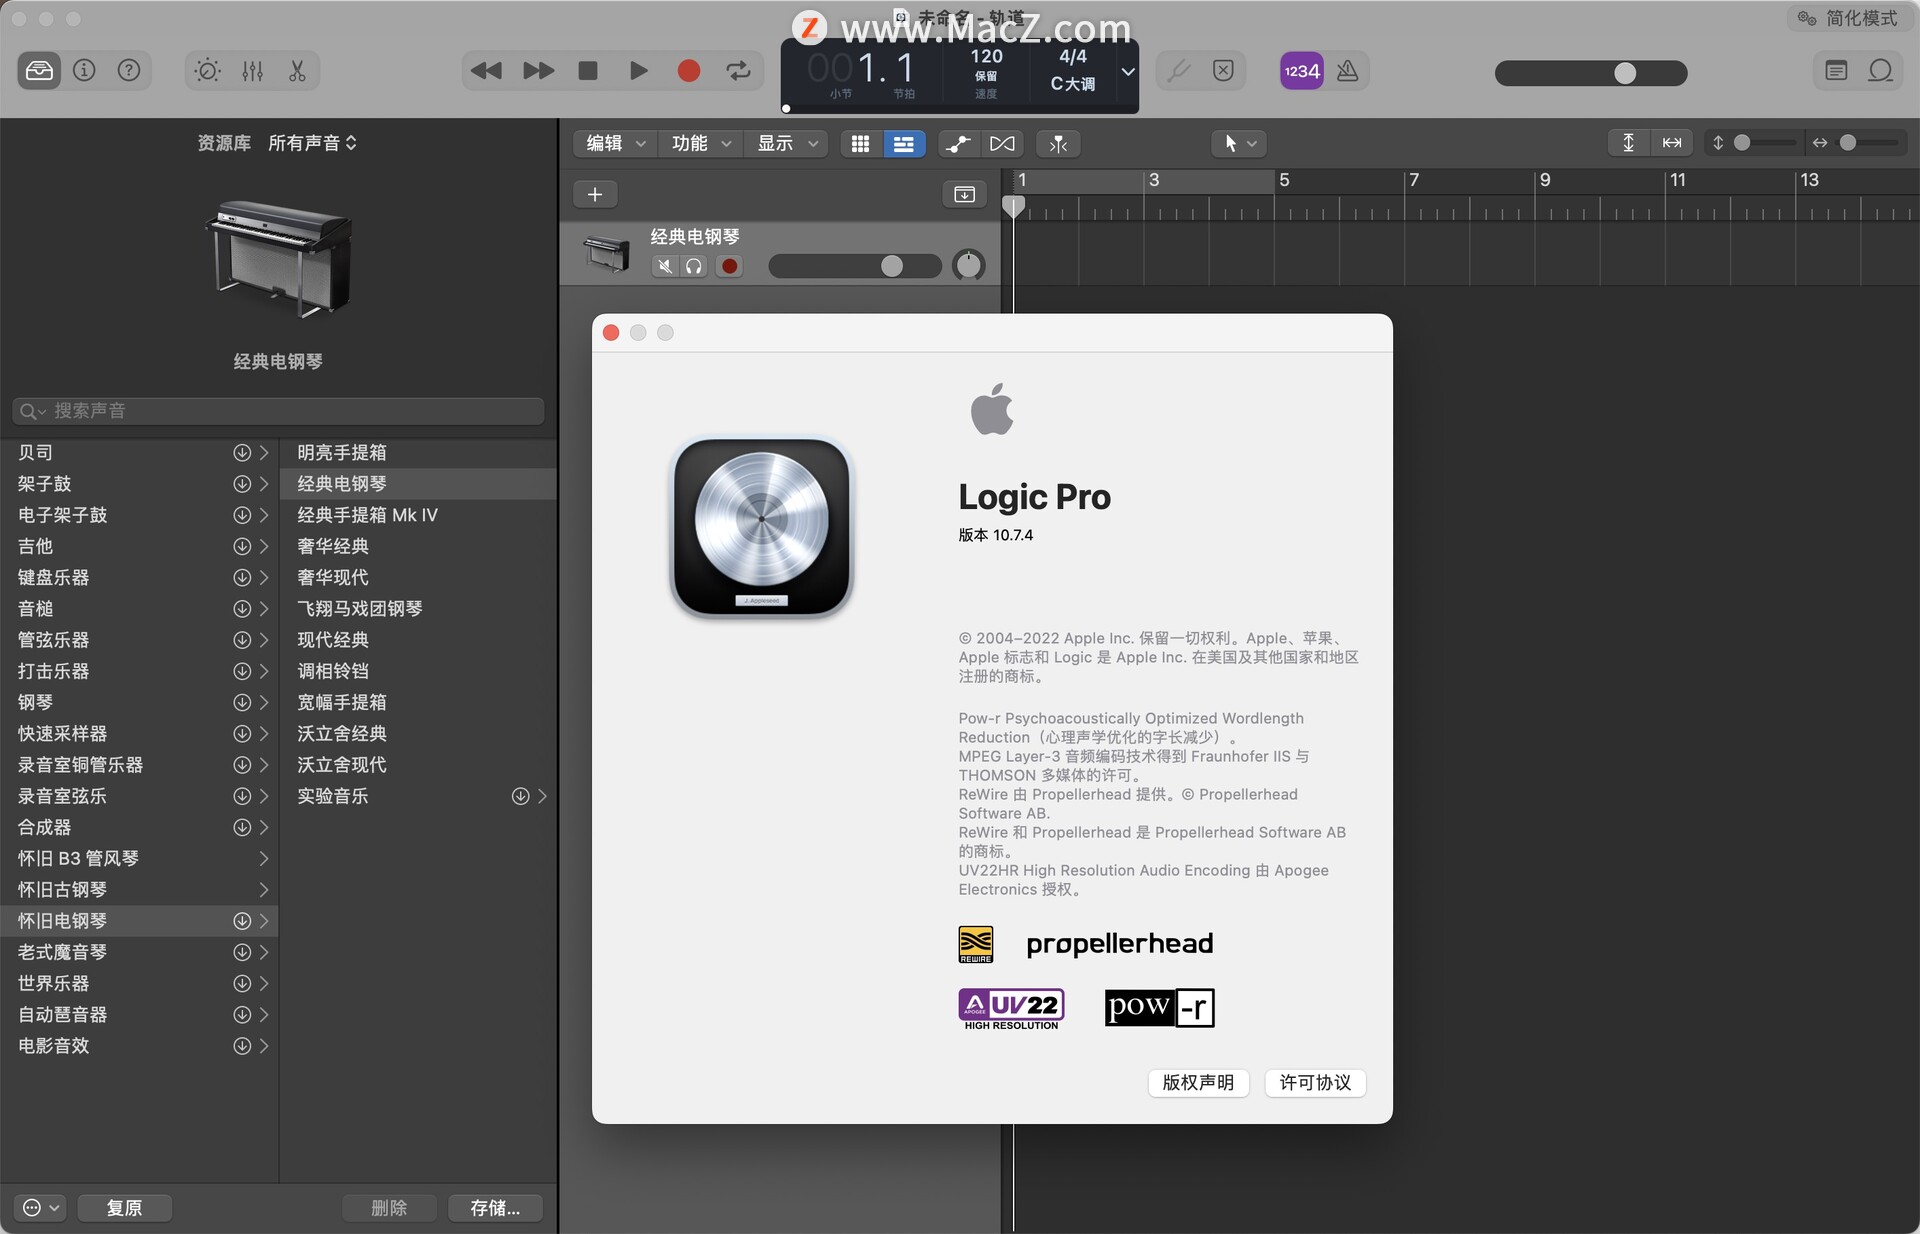Click the metronome icon
The width and height of the screenshot is (1920, 1234).
1347,71
